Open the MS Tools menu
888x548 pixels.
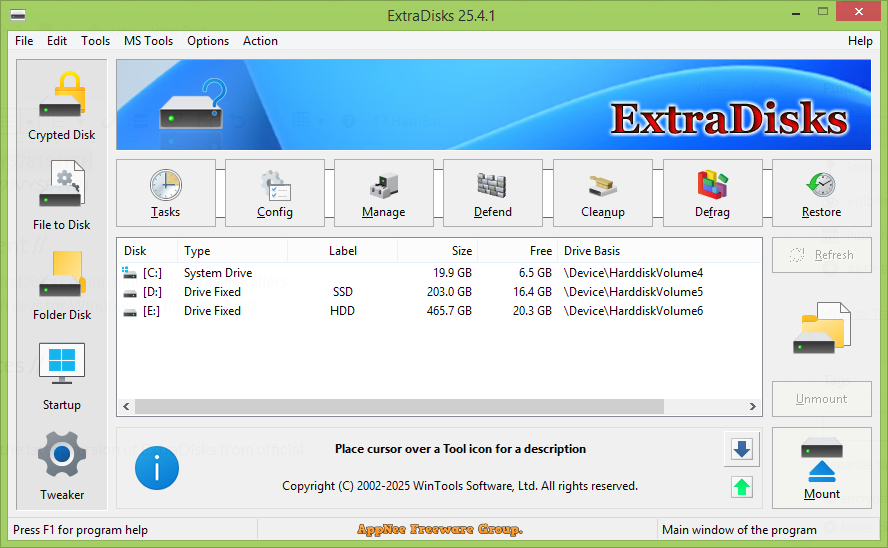point(148,41)
